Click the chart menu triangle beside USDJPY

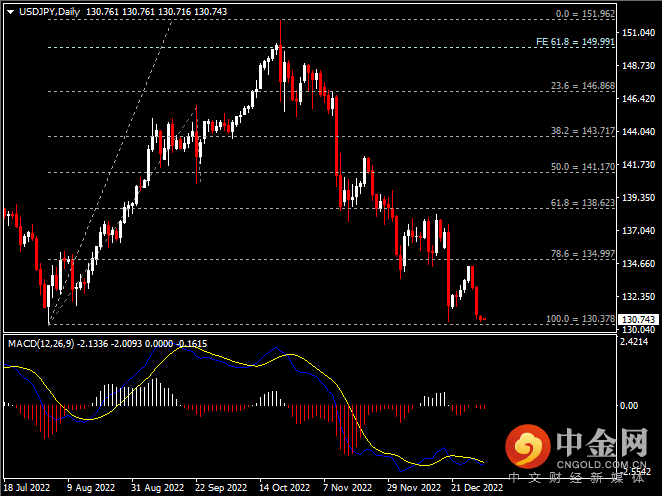7,11
